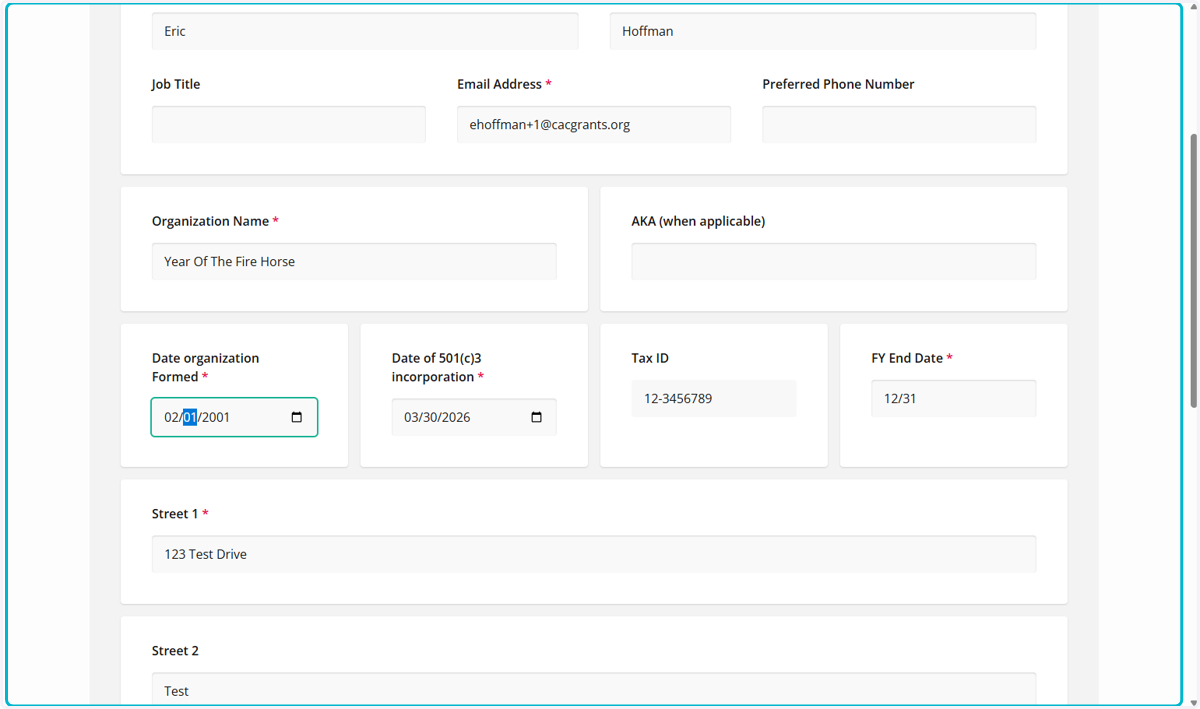This screenshot has height=709, width=1200.
Task: Click the scrollbar up arrow
Action: click(1192, 6)
